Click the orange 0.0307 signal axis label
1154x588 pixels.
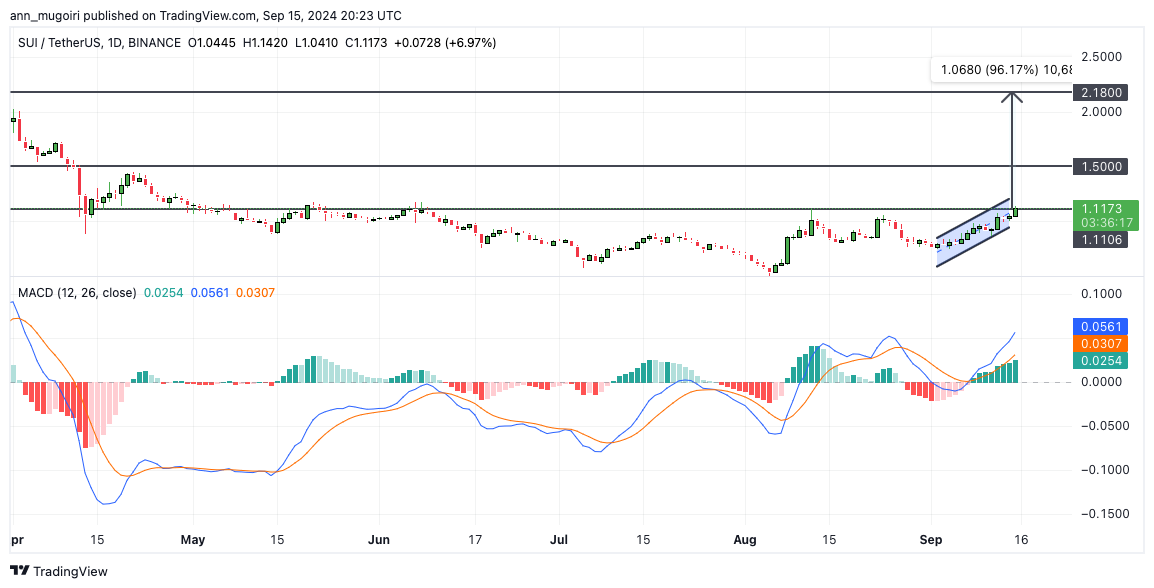tap(1100, 343)
